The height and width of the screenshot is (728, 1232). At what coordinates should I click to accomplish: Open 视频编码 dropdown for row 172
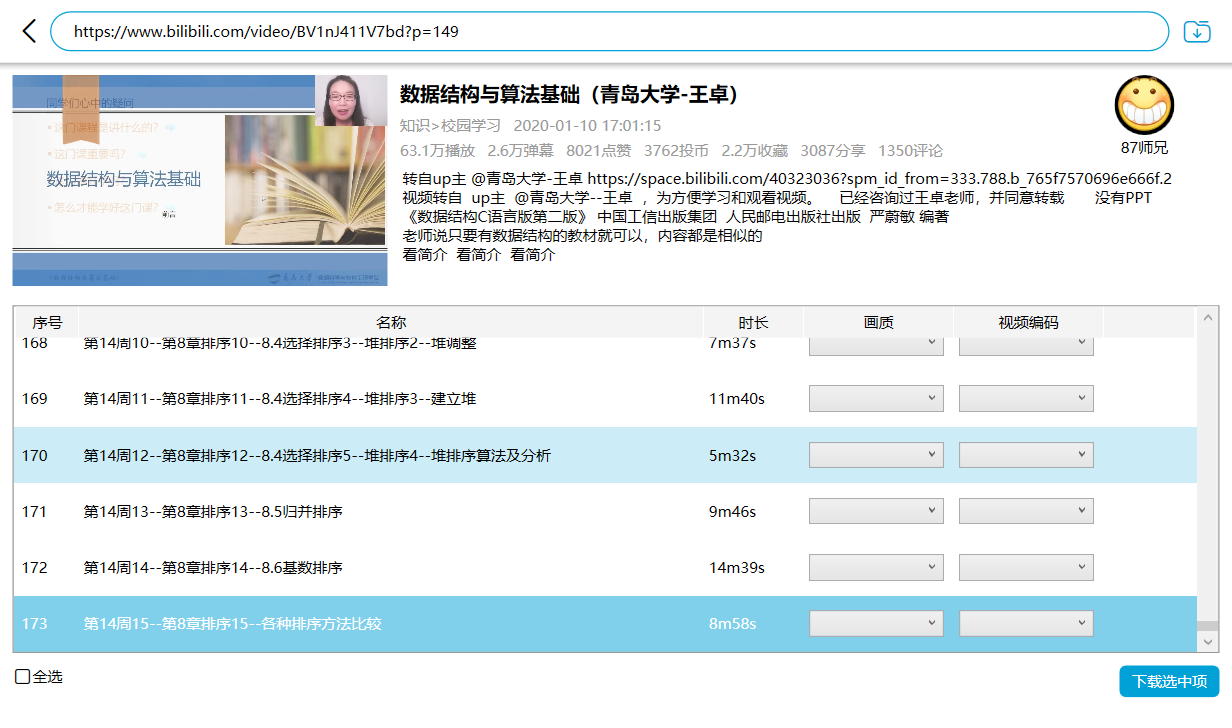click(1026, 567)
